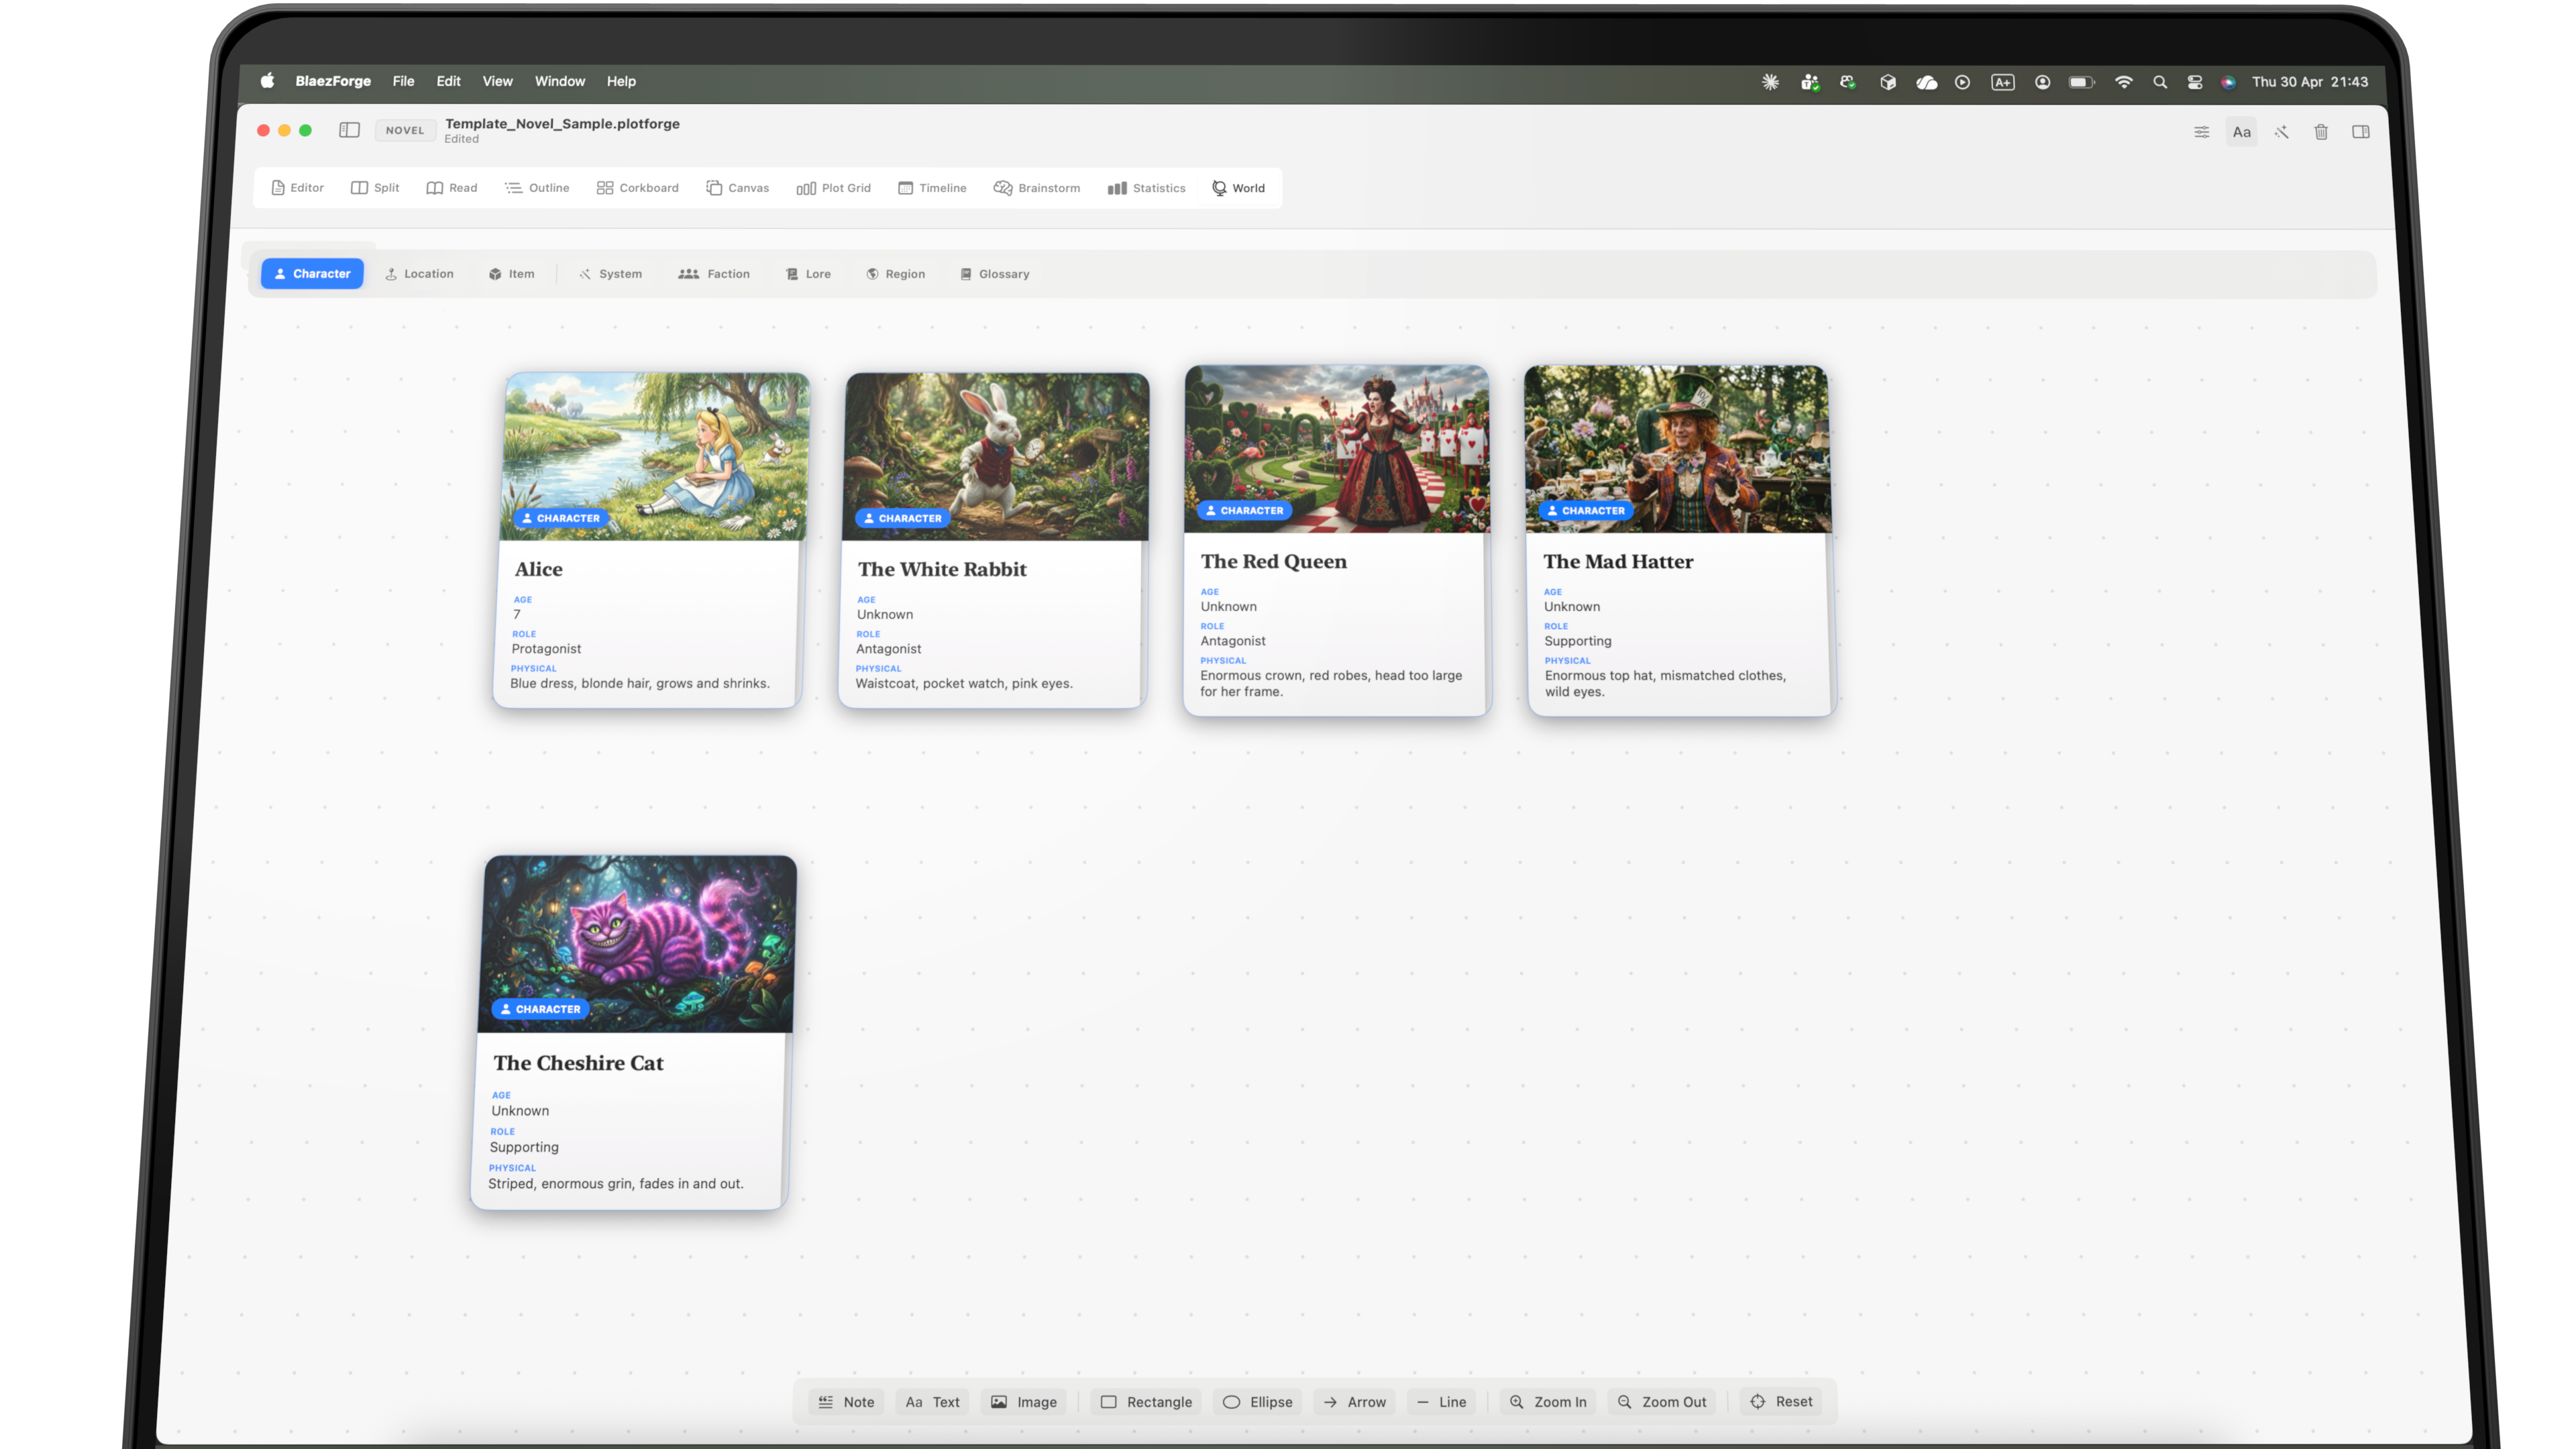Click Zoom Out on the canvas toolbar

[x=1662, y=1402]
